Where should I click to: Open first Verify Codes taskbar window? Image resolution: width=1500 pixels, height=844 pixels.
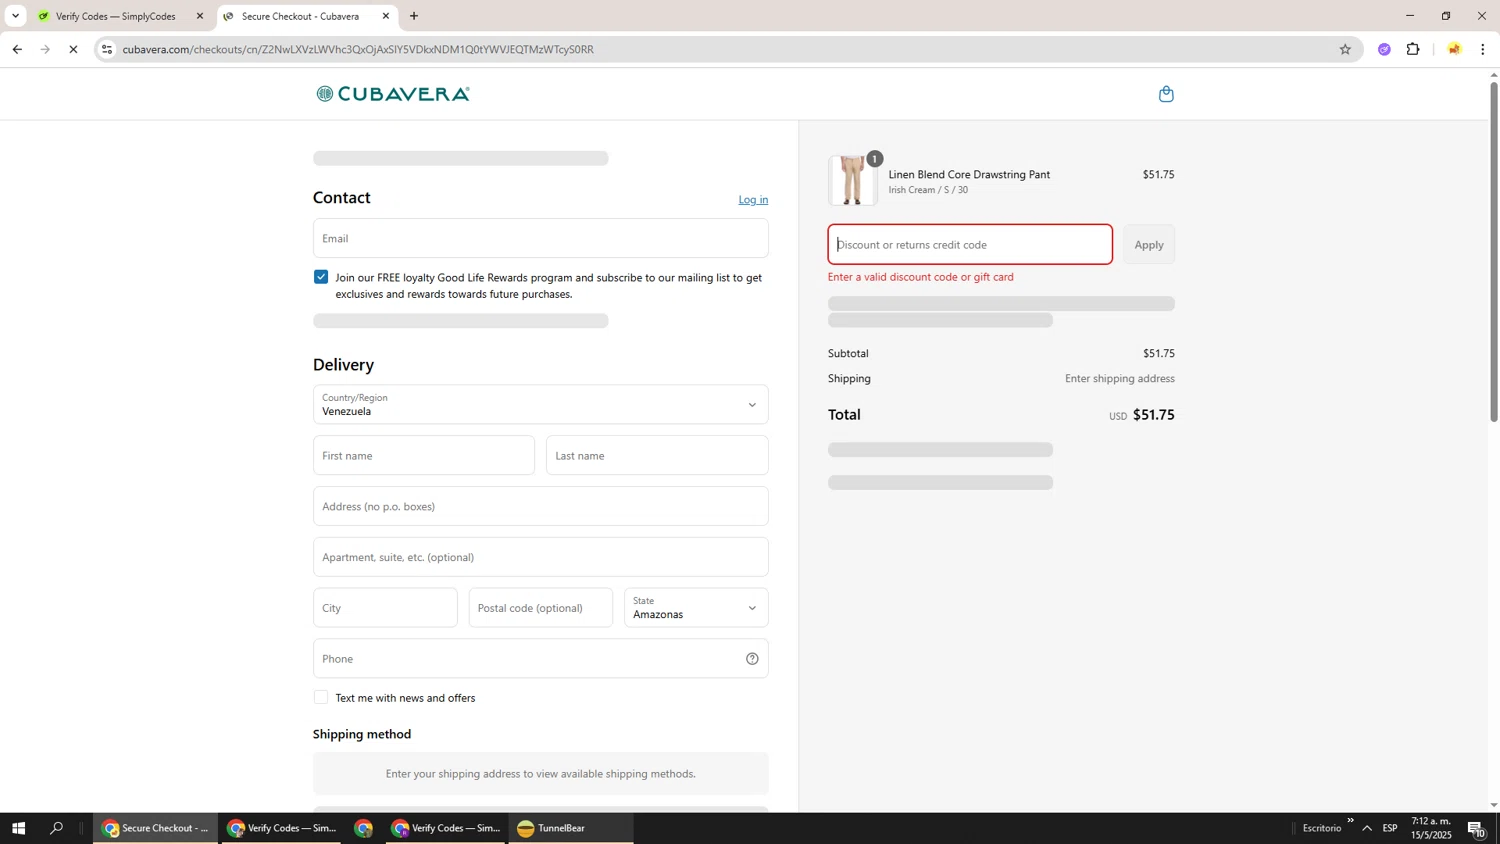click(x=281, y=828)
